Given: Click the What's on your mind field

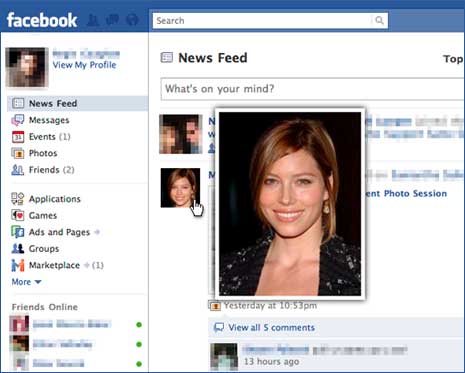Looking at the screenshot, I should click(x=313, y=89).
